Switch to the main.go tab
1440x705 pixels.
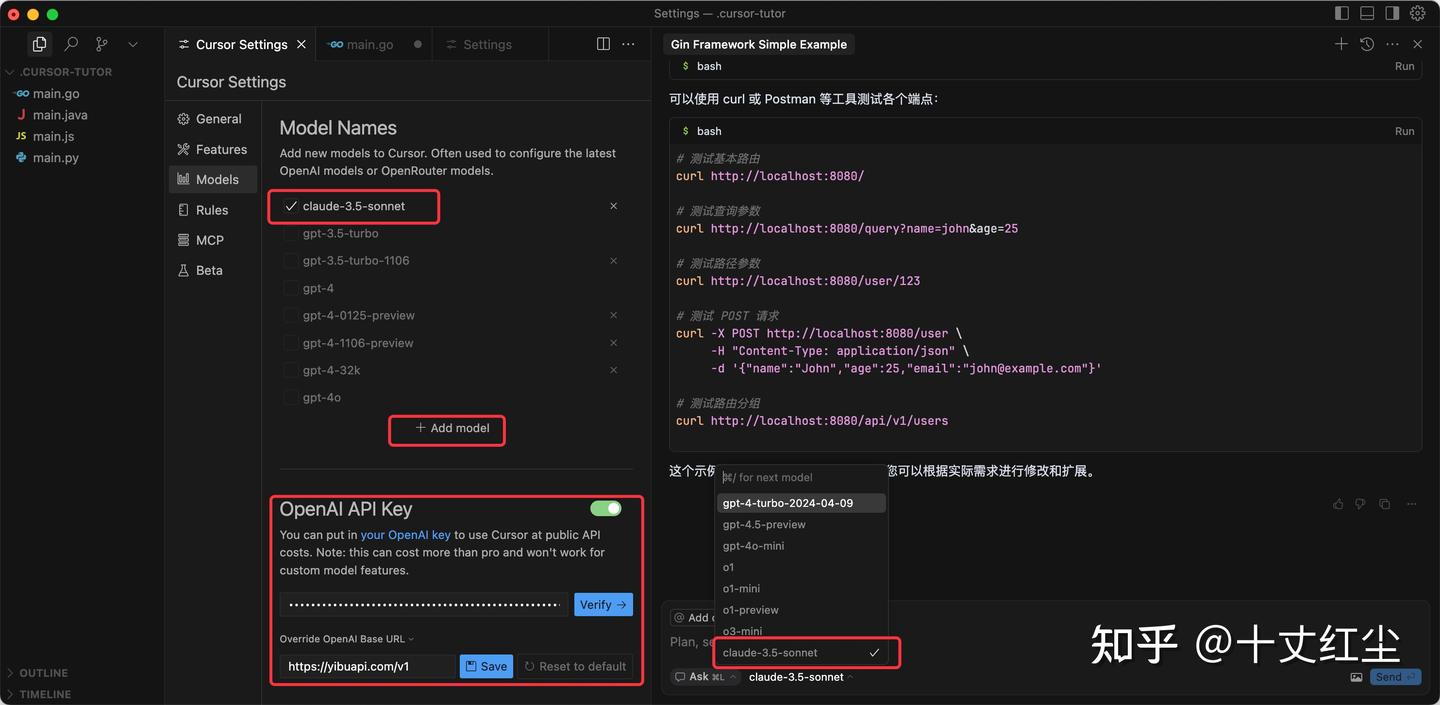[369, 44]
